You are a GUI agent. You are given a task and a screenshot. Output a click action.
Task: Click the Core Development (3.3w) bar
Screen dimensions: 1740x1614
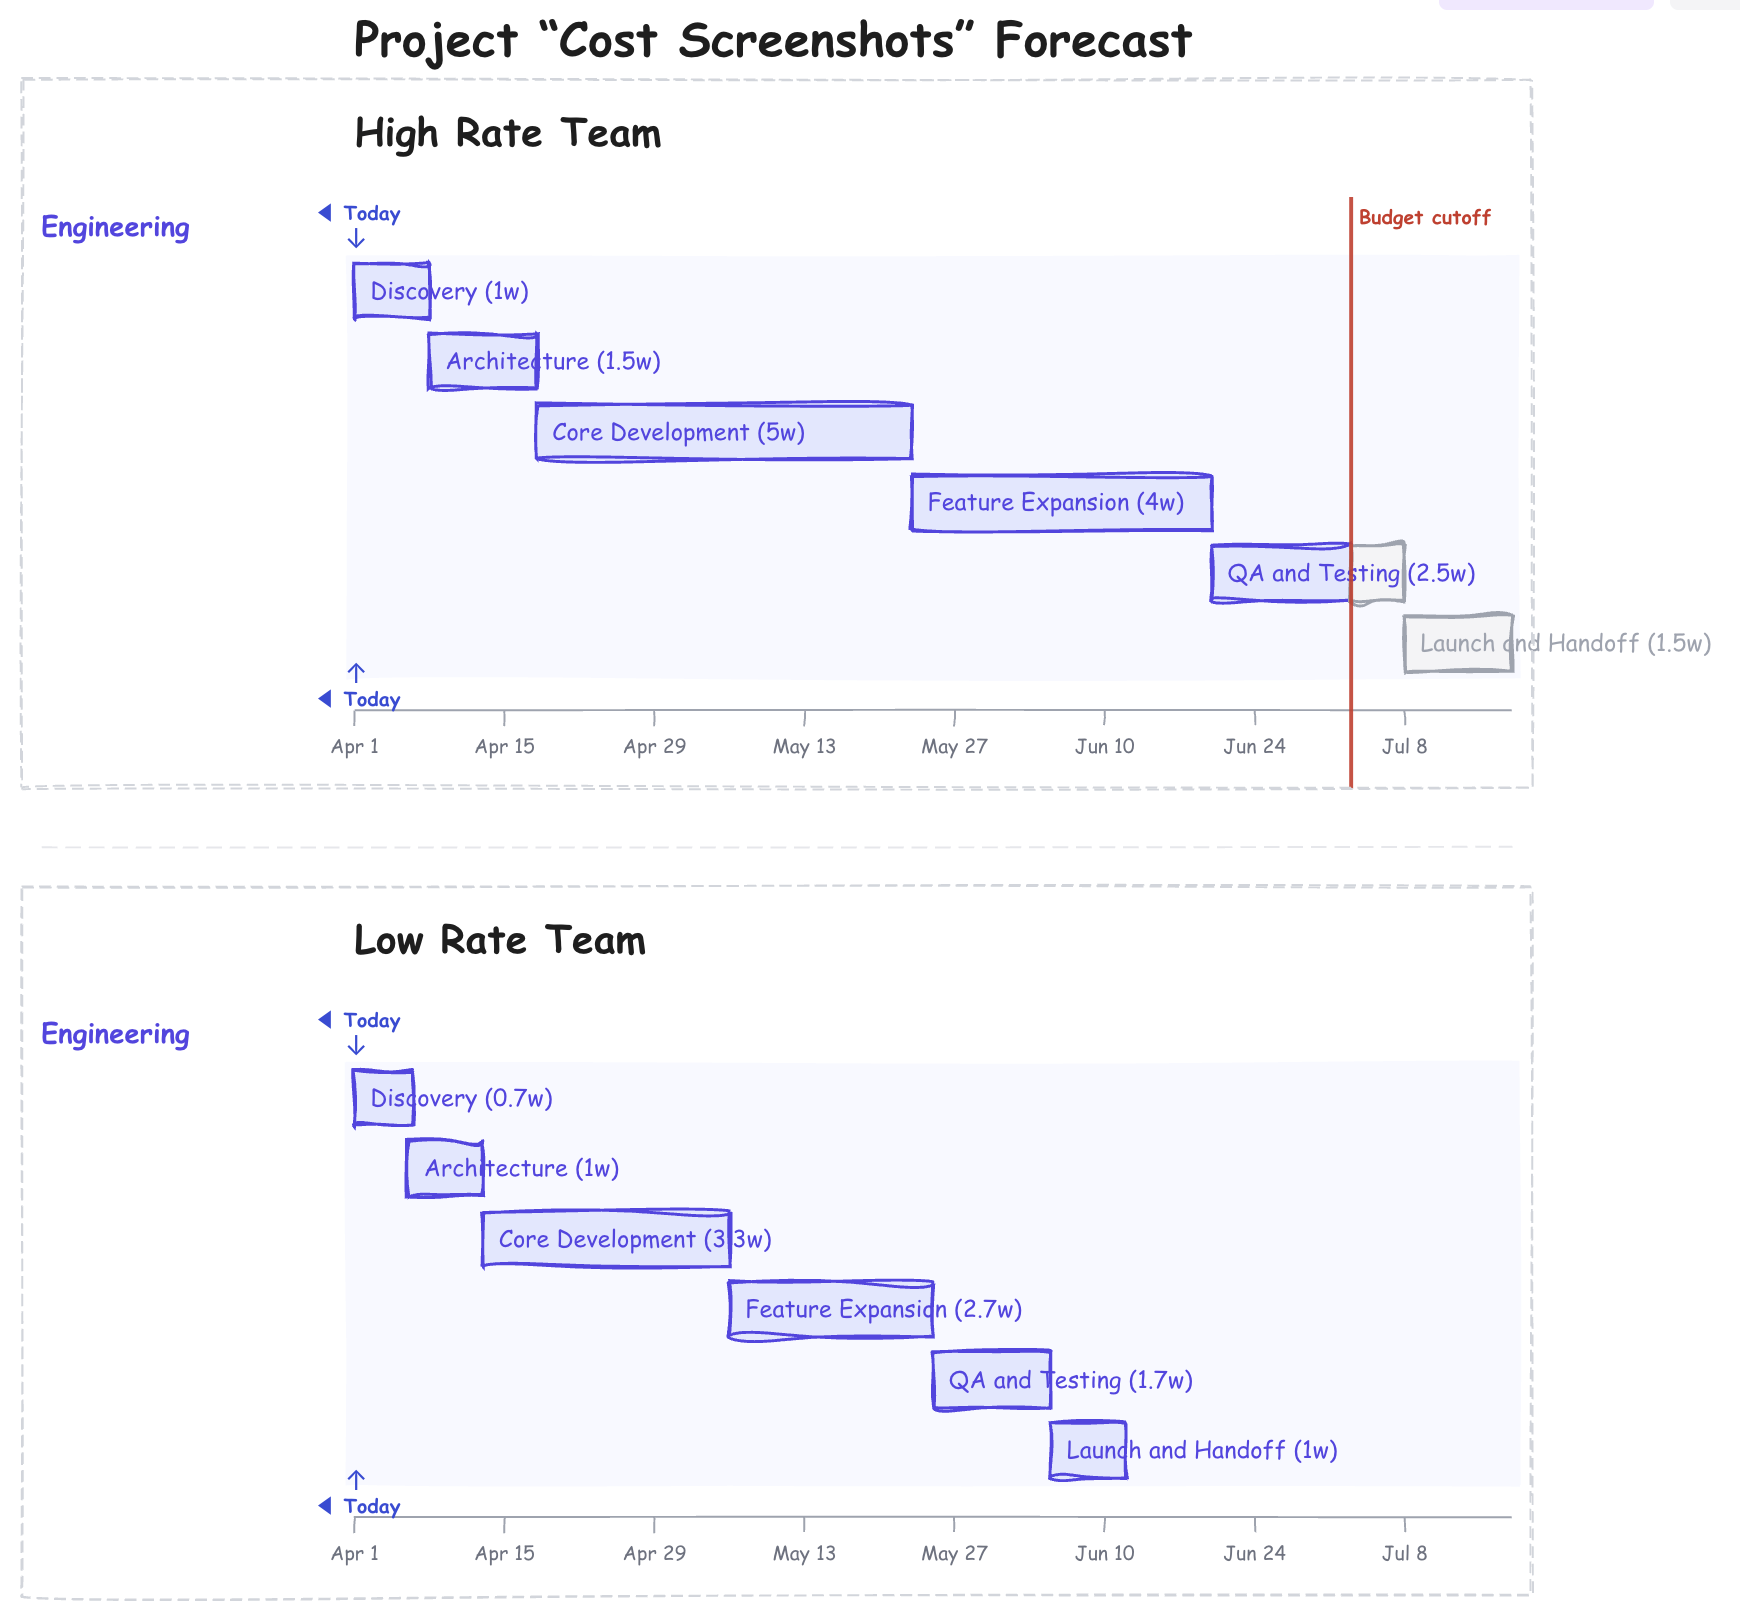tap(606, 1239)
